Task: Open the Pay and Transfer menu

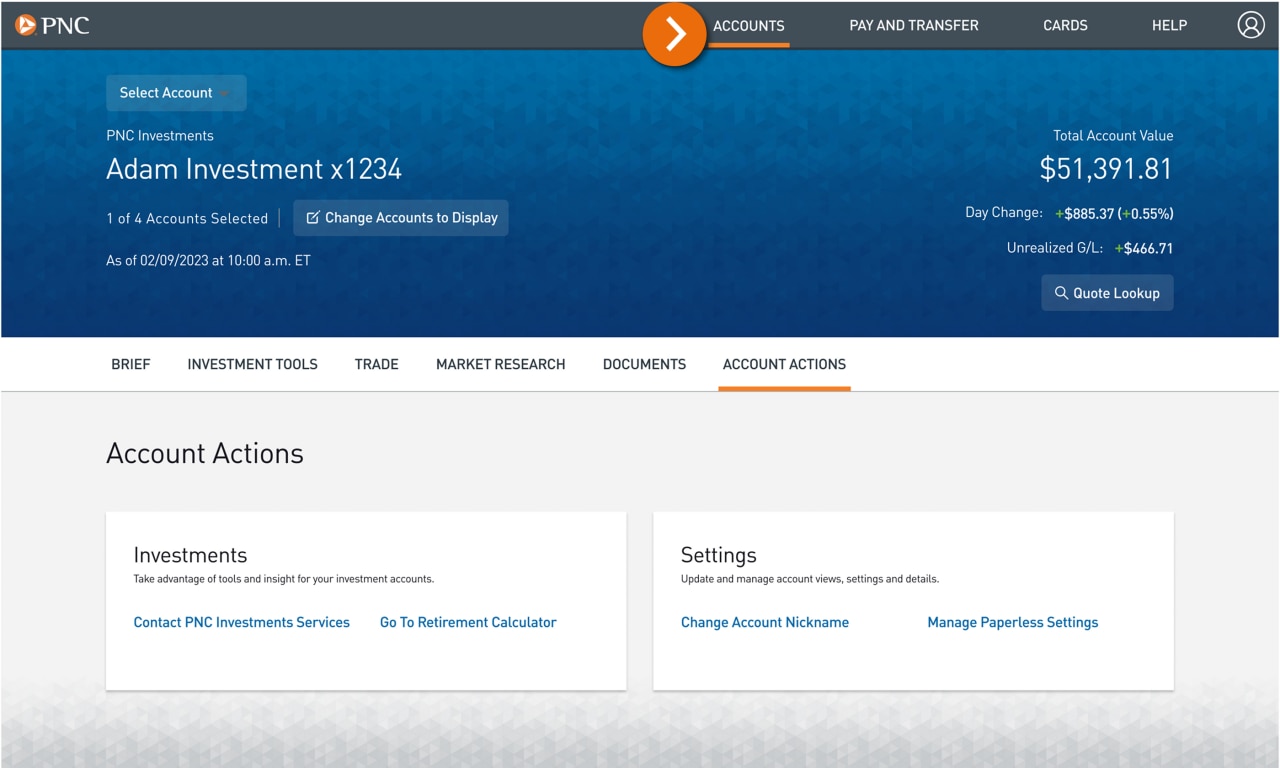Action: point(913,25)
